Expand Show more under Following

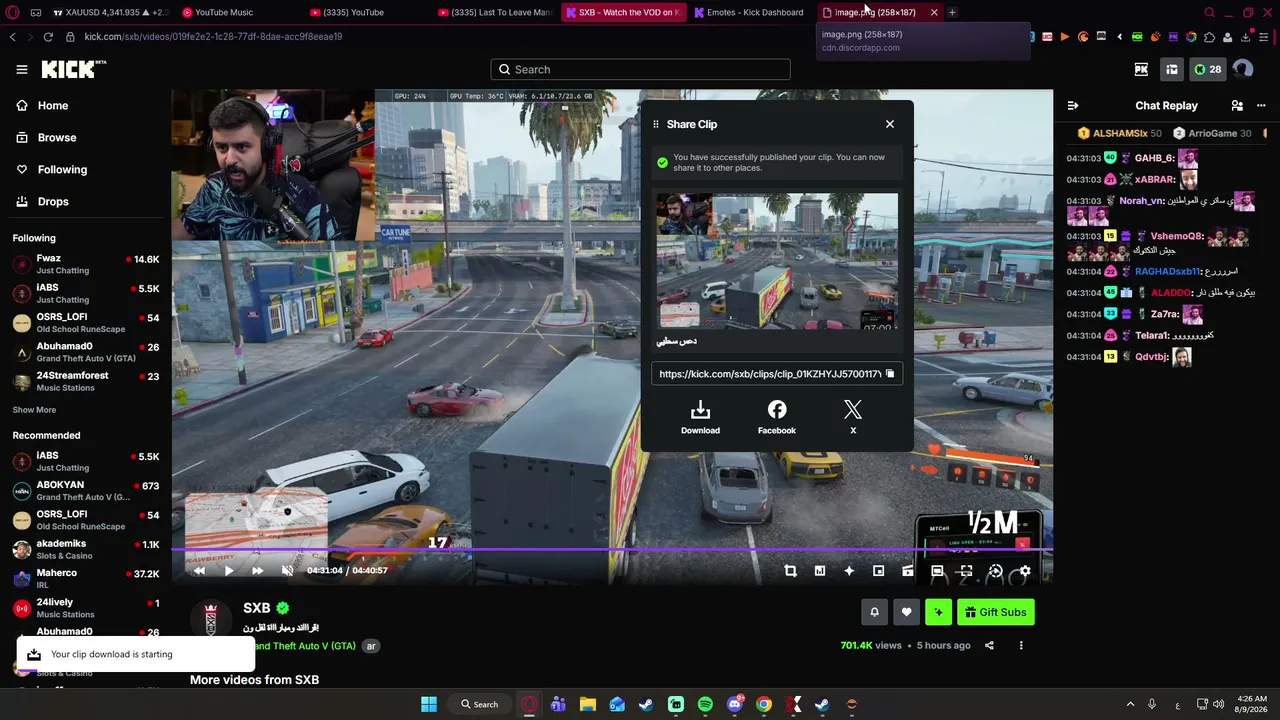(x=34, y=410)
